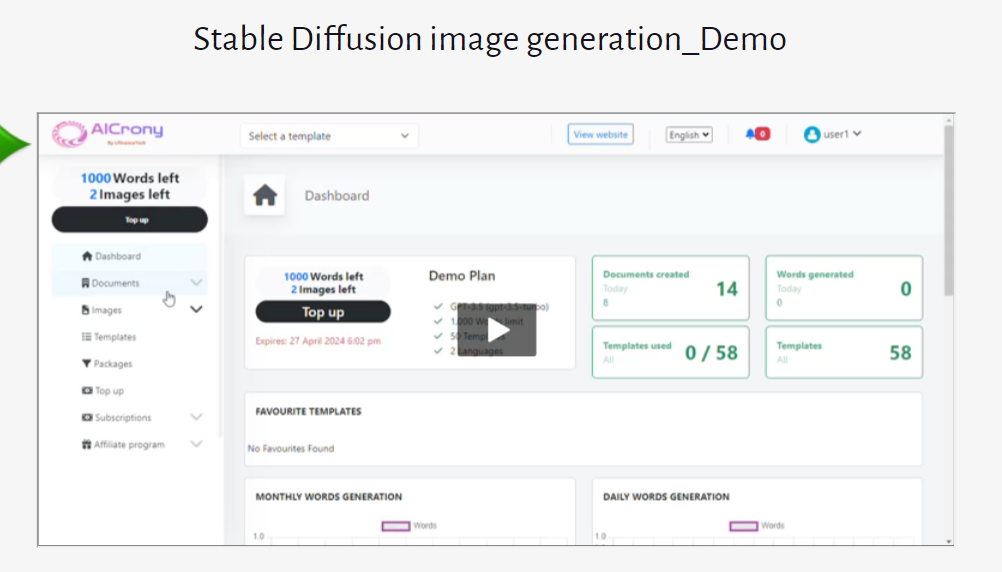
Task: Click the page vertical scrollbar thumb
Action: (949, 211)
